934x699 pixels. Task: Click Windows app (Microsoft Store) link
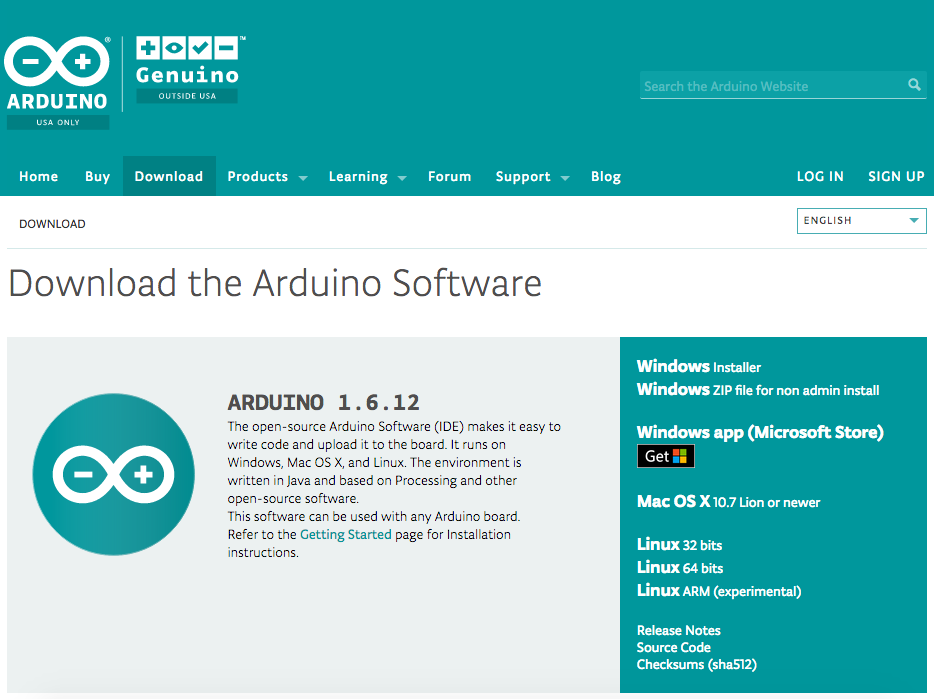[760, 433]
